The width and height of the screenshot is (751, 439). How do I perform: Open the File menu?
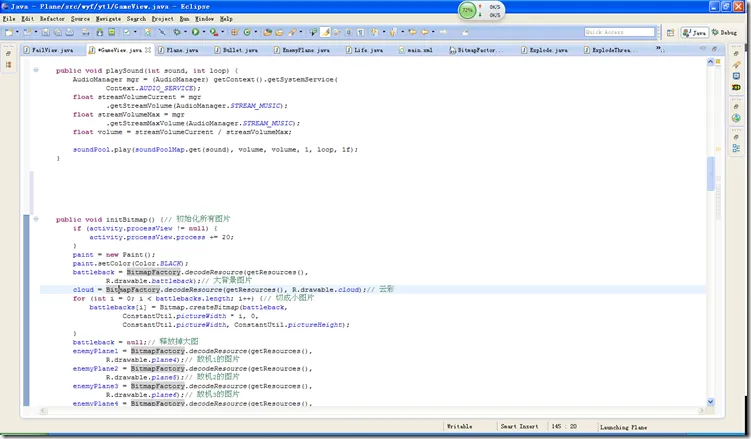(9, 19)
